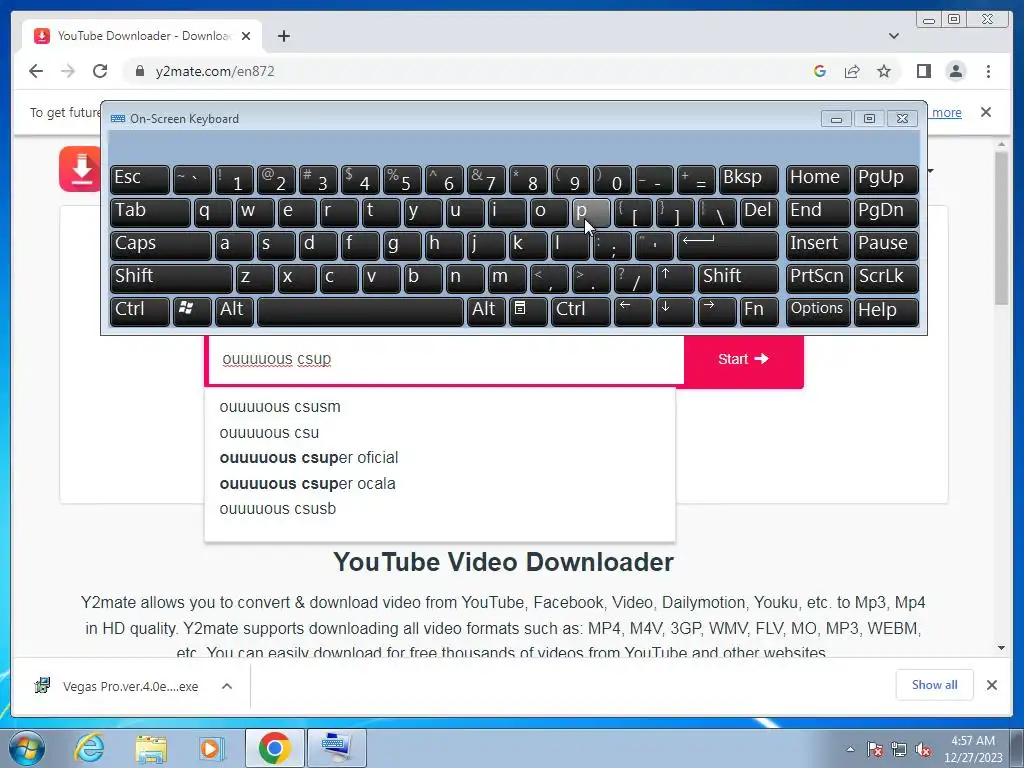Click the address bar URL y2mate.com/en872
Viewport: 1024px width, 768px height.
[x=215, y=71]
